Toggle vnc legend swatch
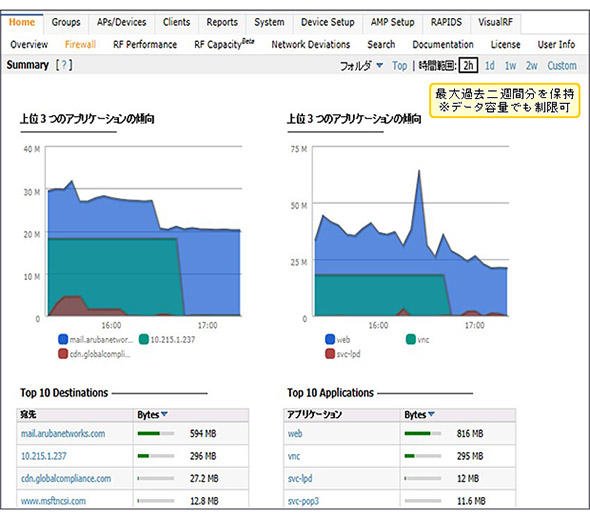 [x=411, y=339]
